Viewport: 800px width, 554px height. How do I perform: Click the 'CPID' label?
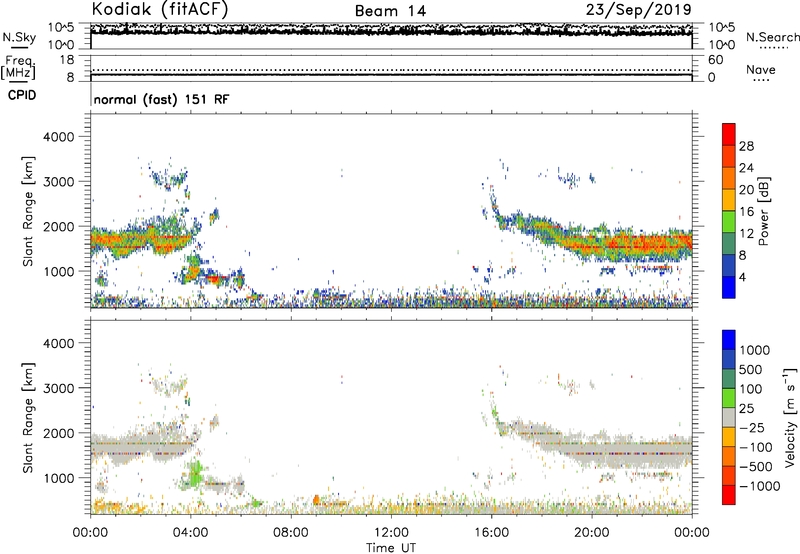(22, 95)
